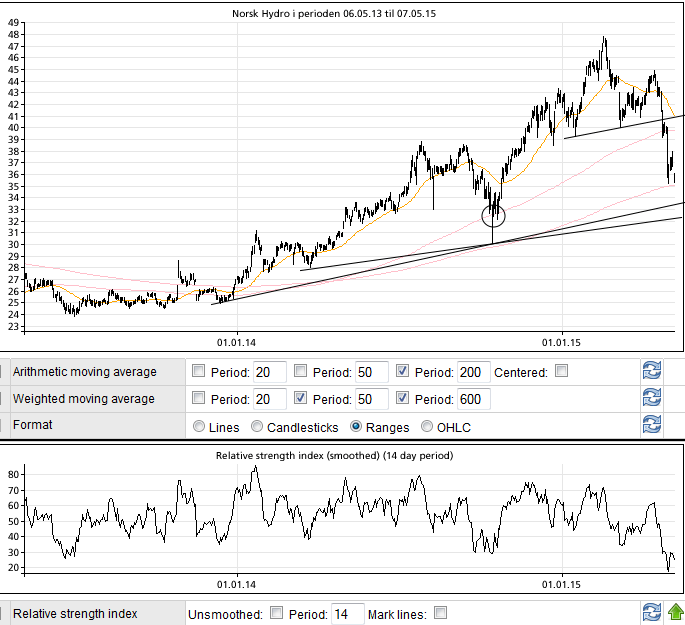Enable the Mark lines checkbox
The image size is (685, 625).
(x=440, y=613)
